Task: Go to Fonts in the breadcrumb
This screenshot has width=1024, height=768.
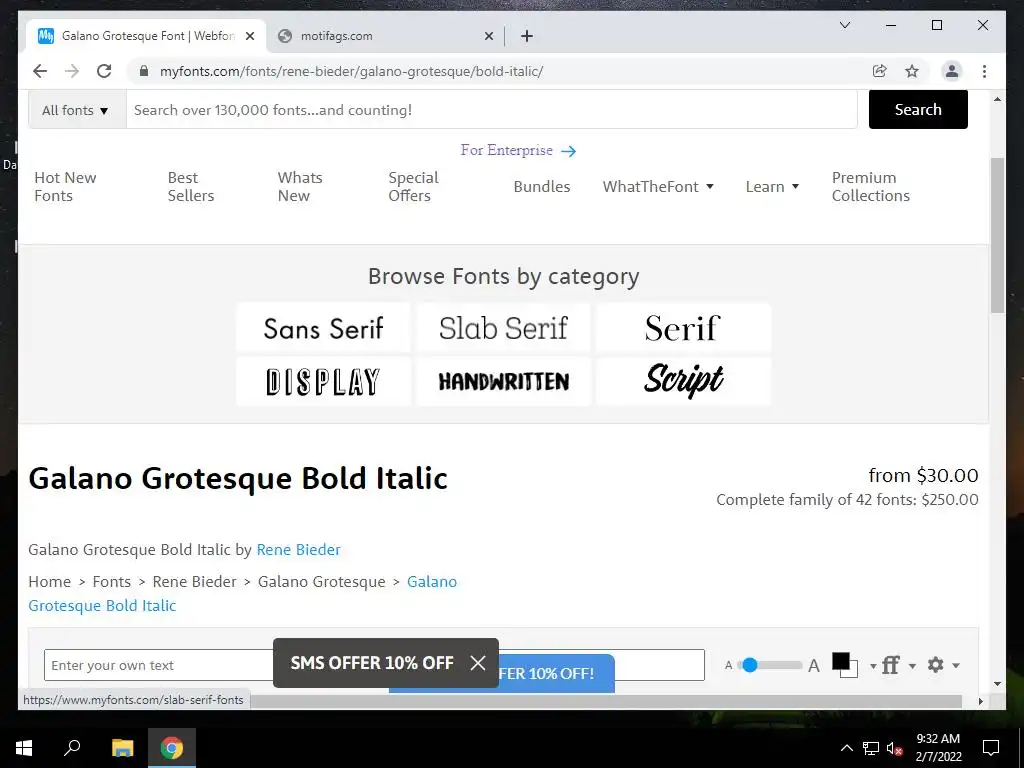Action: (112, 582)
